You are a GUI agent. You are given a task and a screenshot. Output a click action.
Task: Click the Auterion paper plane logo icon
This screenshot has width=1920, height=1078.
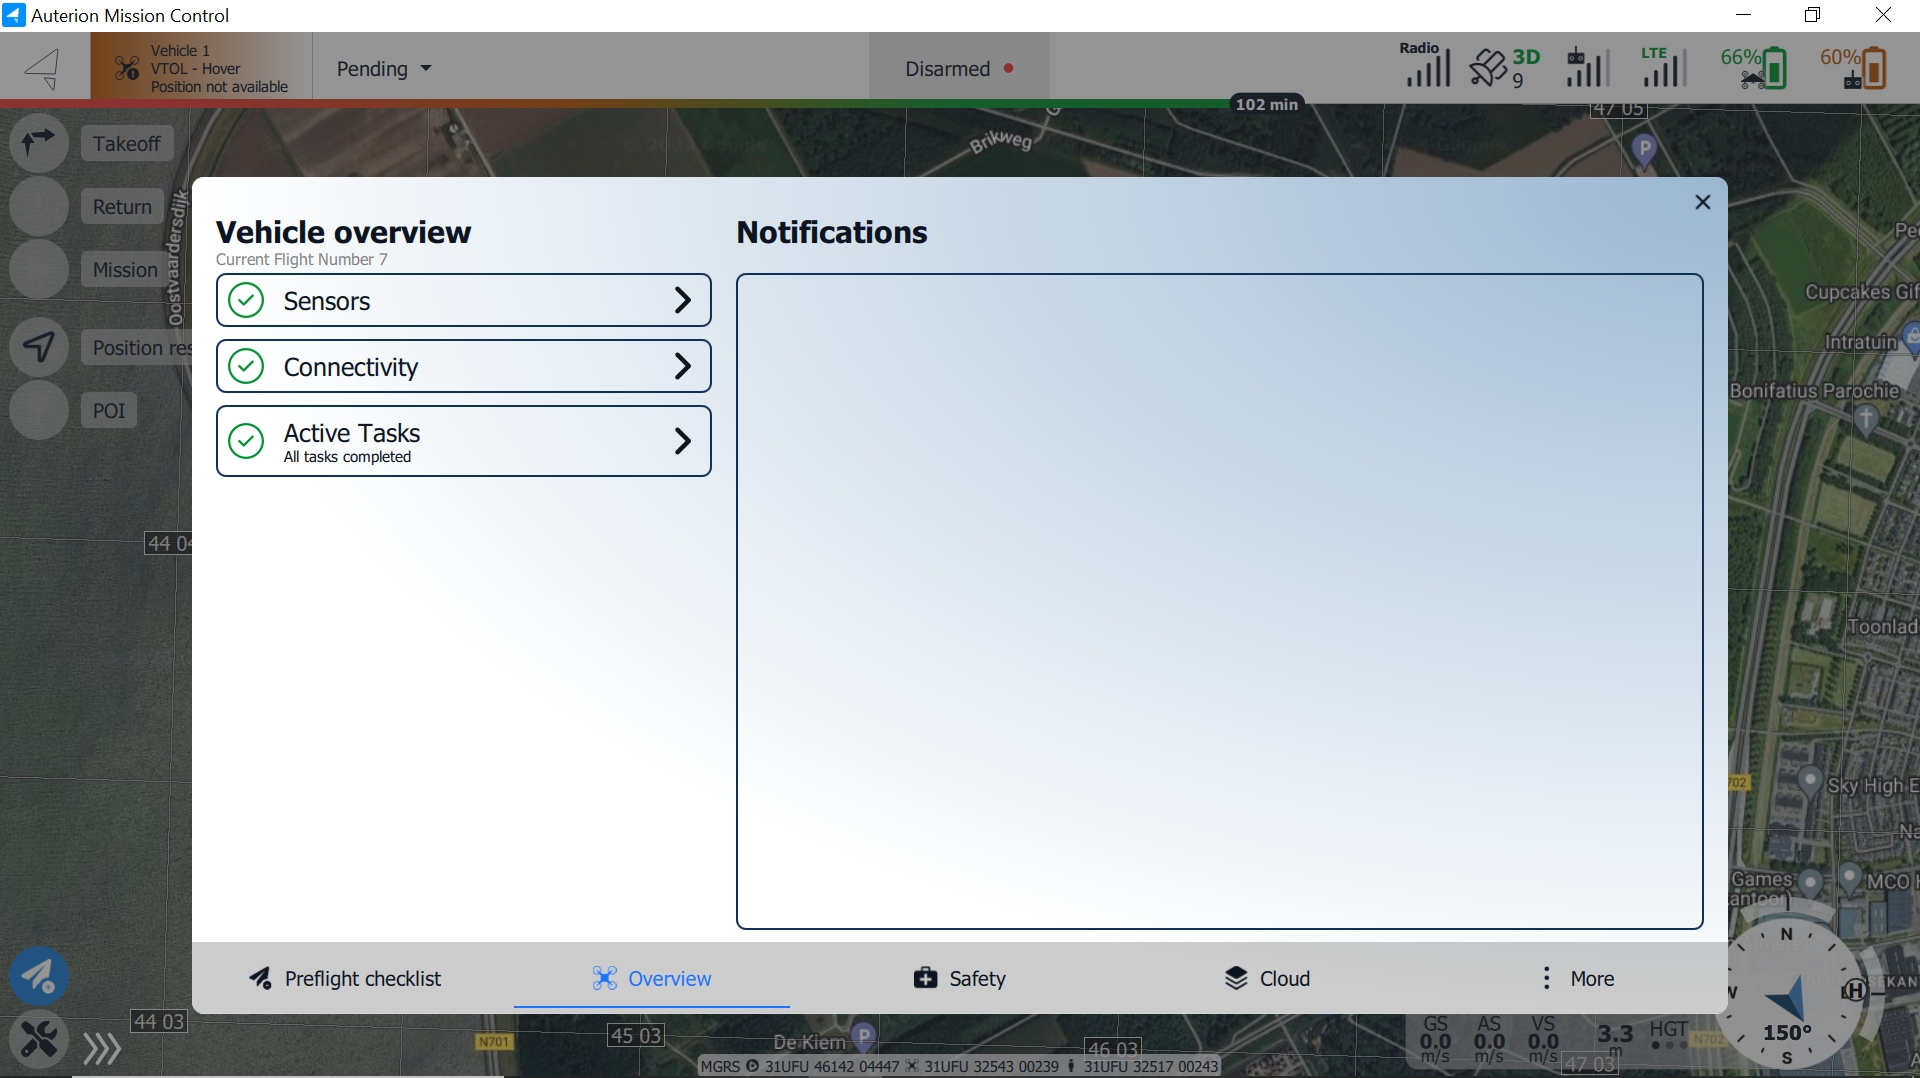(43, 68)
